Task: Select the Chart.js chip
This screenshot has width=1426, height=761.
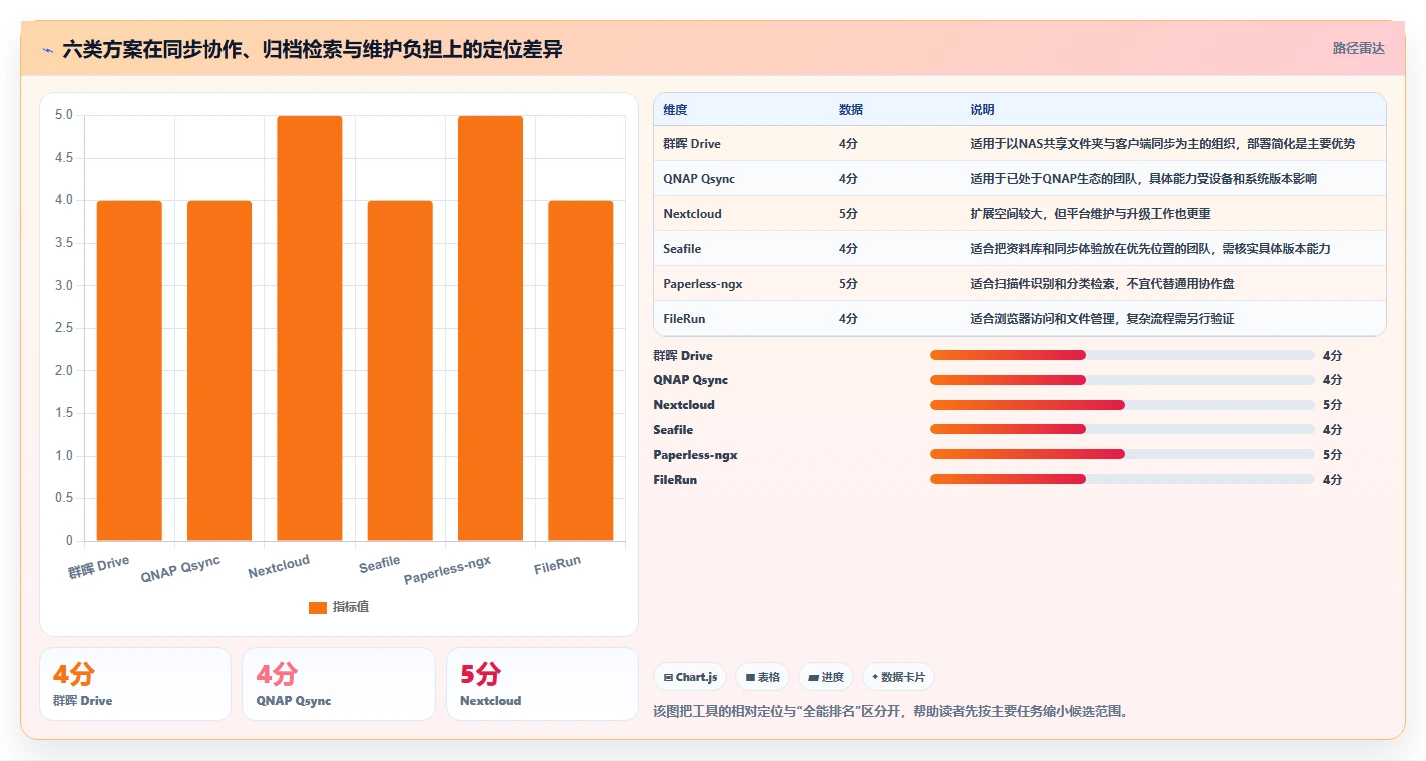Action: click(691, 677)
